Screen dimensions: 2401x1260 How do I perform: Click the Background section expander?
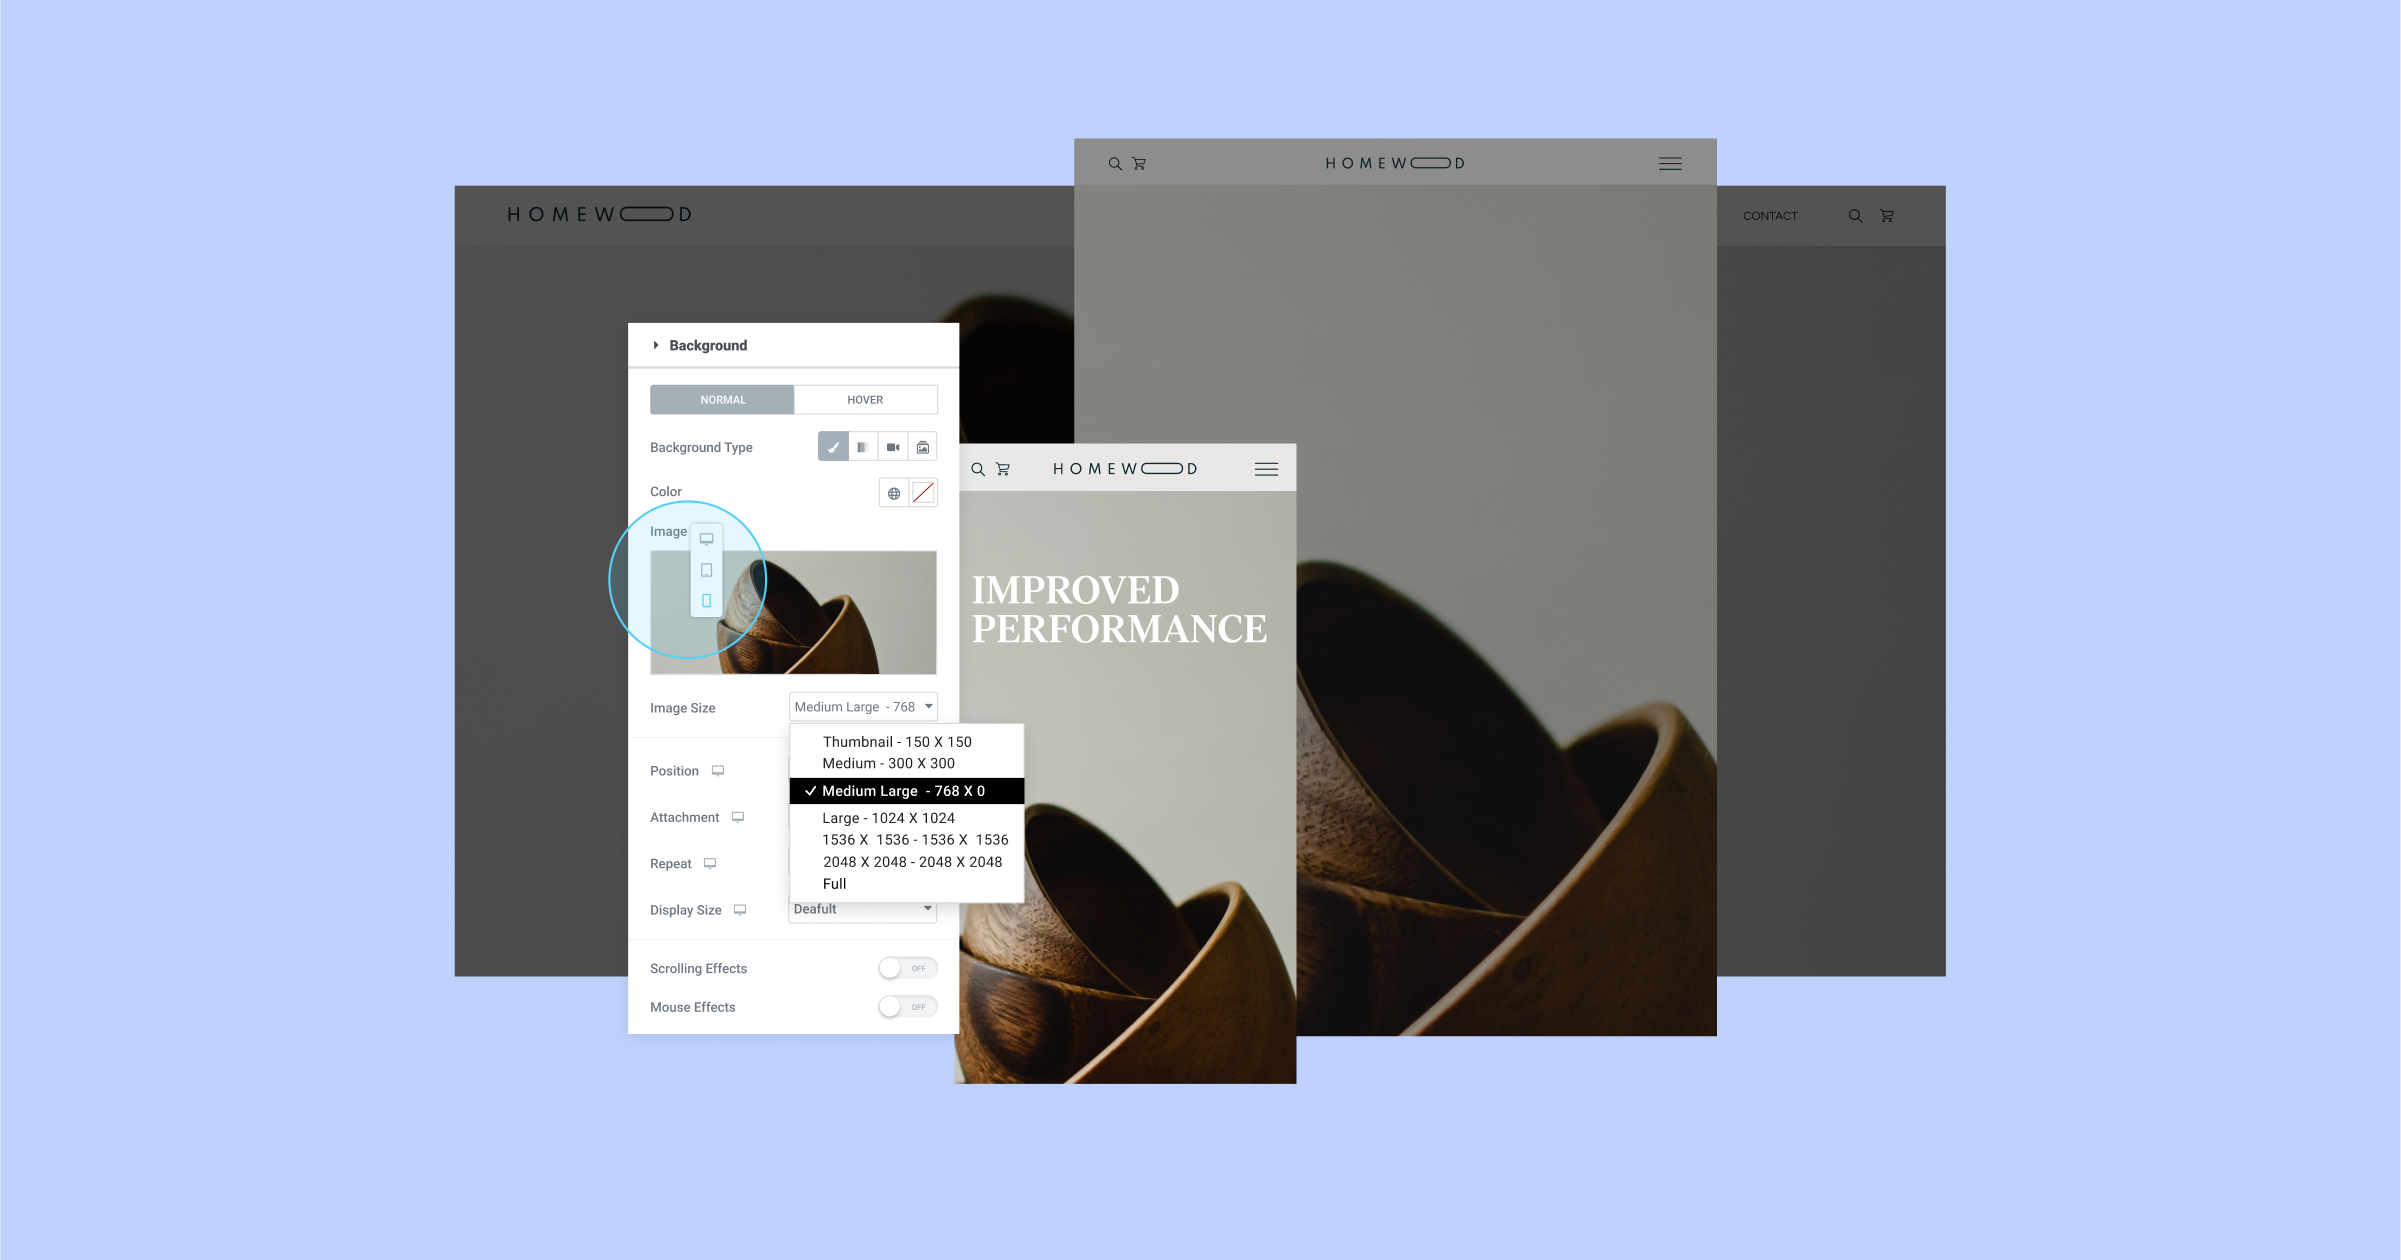pyautogui.click(x=657, y=345)
